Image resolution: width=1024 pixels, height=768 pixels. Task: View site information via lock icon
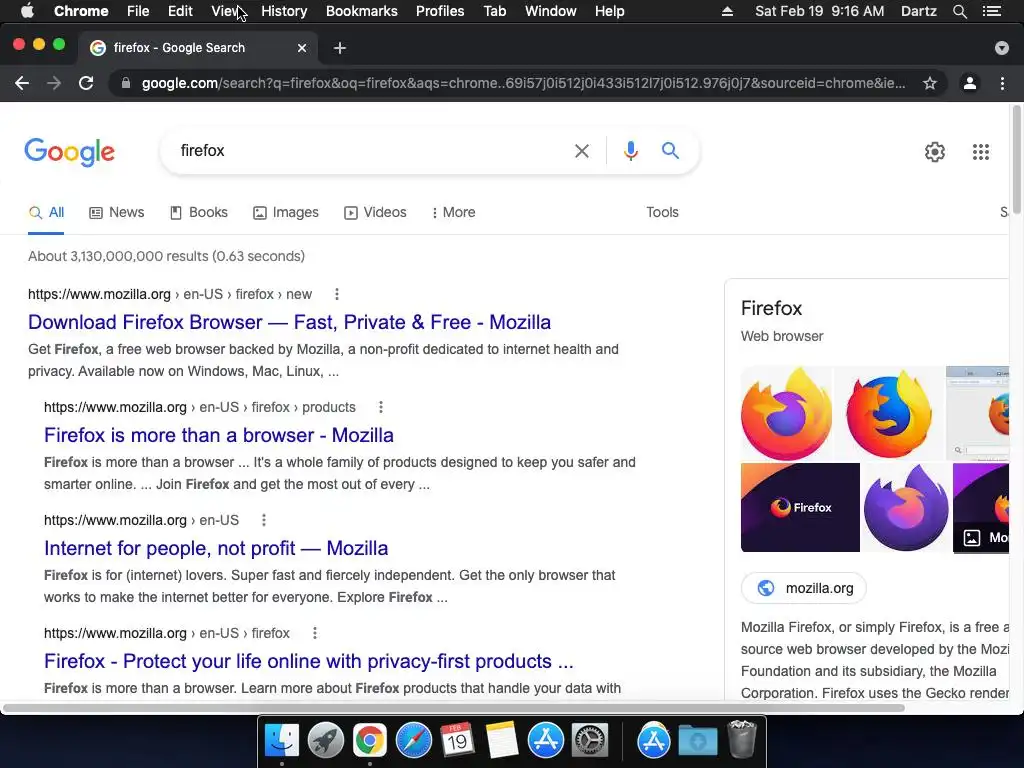pos(126,83)
